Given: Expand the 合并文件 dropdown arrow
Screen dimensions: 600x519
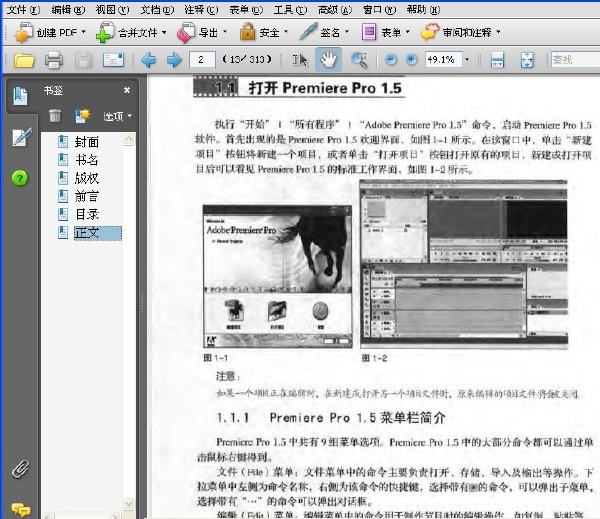Looking at the screenshot, I should click(x=164, y=32).
